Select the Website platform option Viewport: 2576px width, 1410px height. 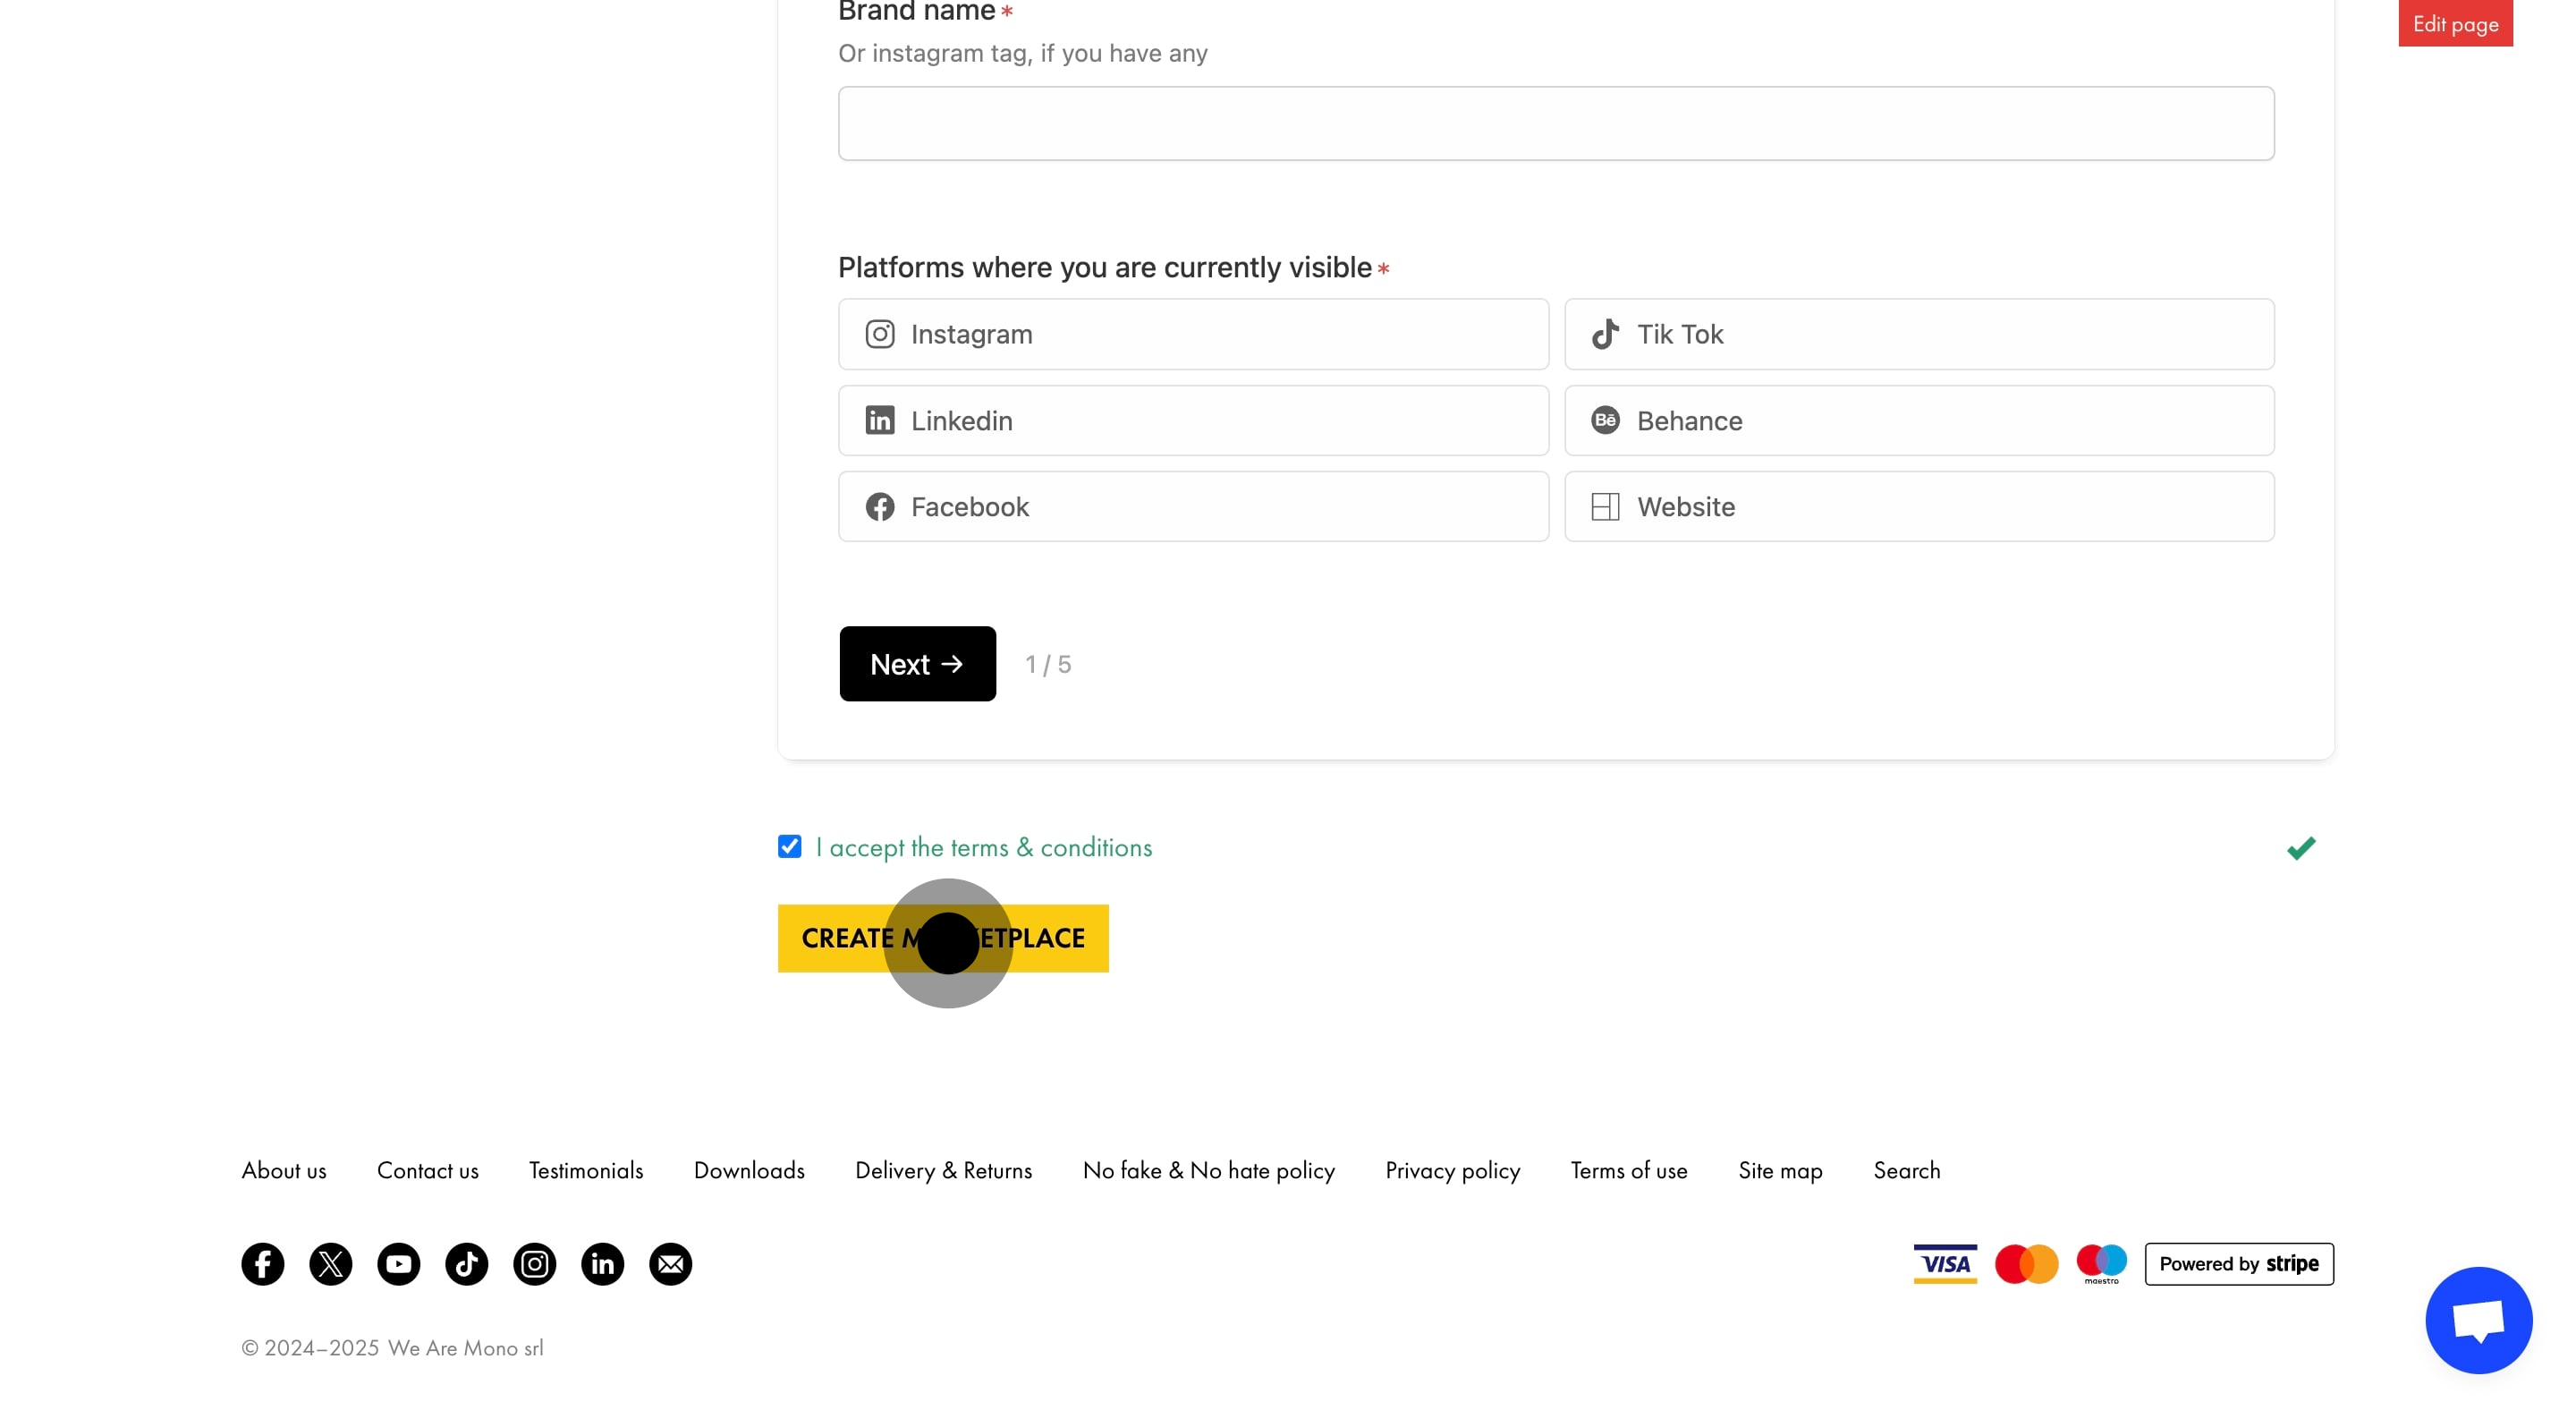(1919, 506)
